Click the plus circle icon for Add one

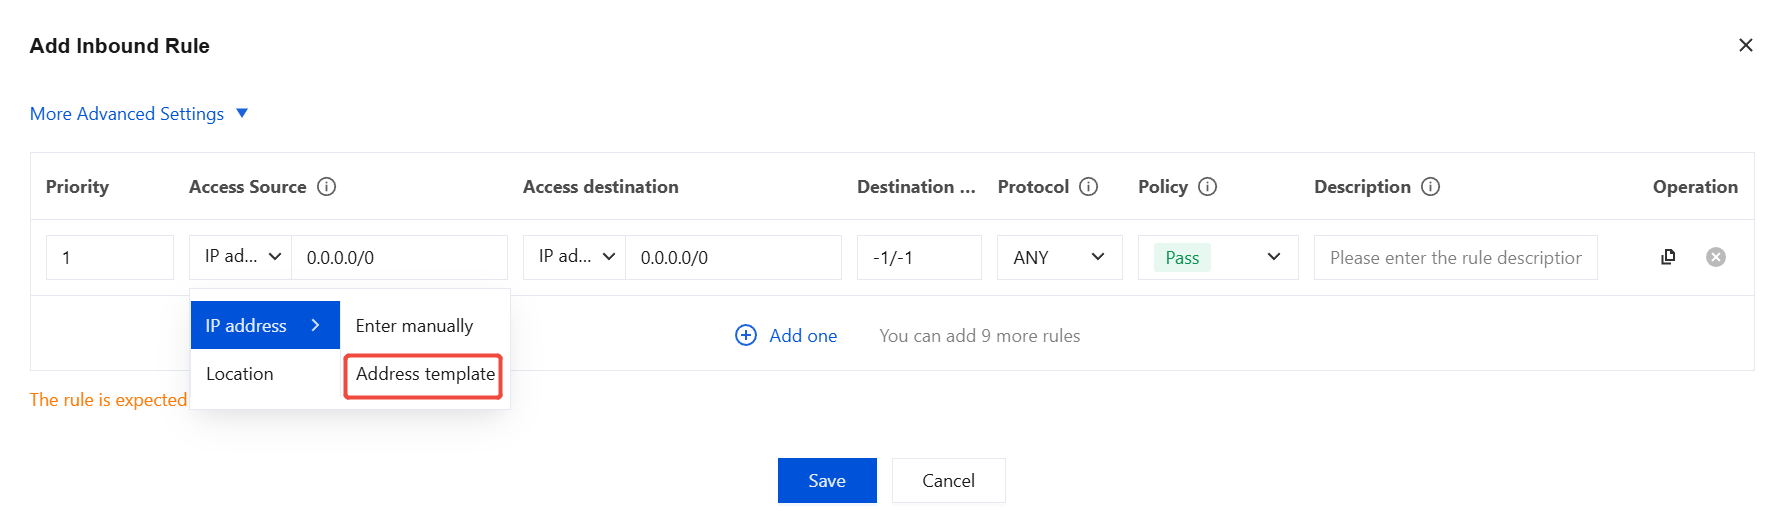(x=746, y=335)
